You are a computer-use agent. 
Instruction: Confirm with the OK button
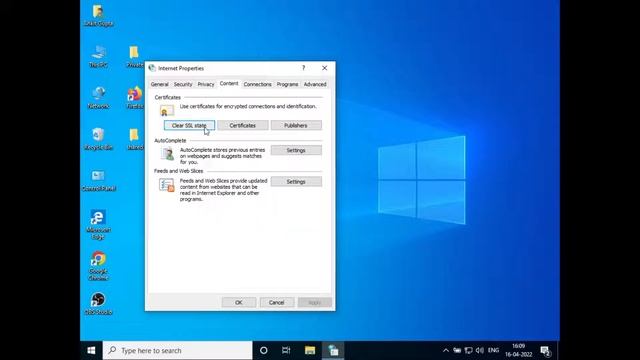[239, 302]
